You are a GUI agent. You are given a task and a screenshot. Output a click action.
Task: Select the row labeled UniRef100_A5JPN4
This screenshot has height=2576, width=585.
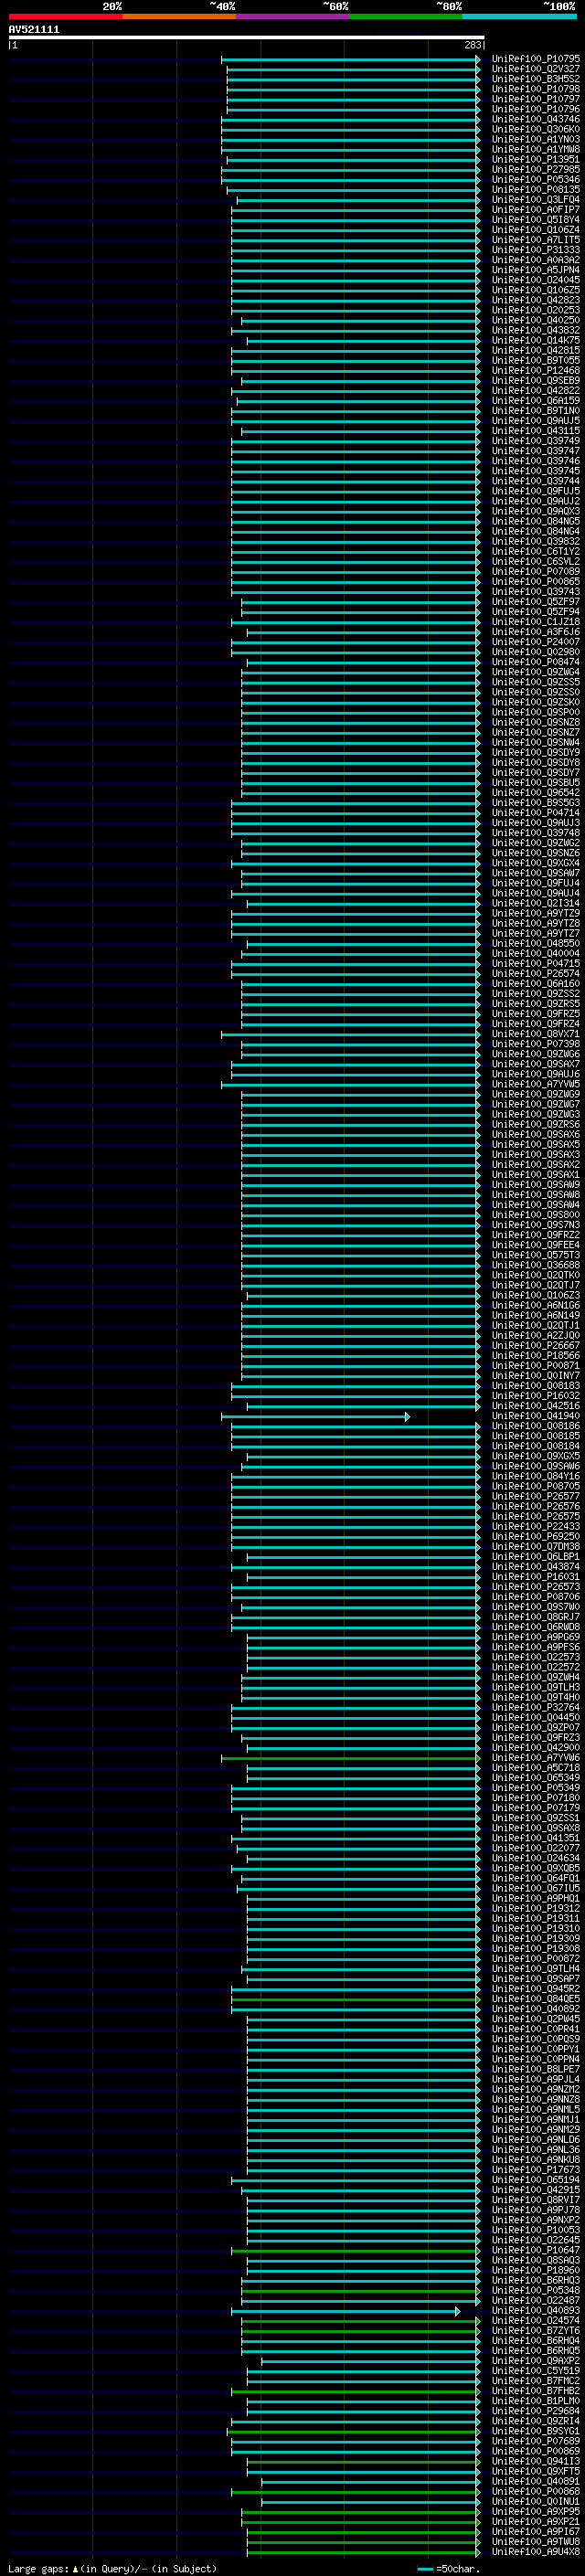(536, 270)
